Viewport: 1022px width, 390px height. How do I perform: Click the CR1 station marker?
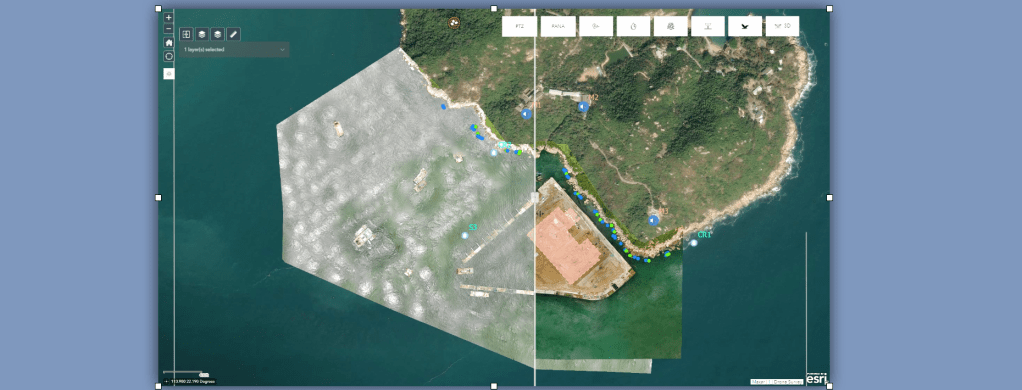(694, 243)
